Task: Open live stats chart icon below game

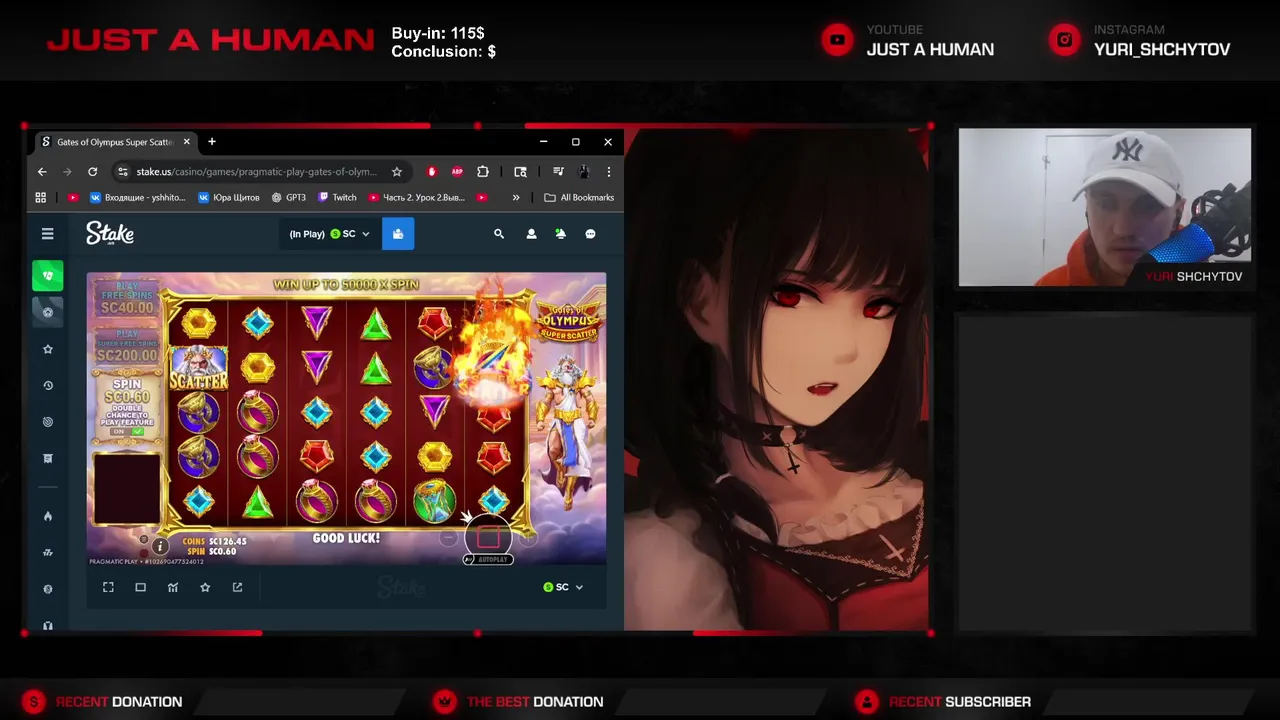Action: tap(173, 587)
